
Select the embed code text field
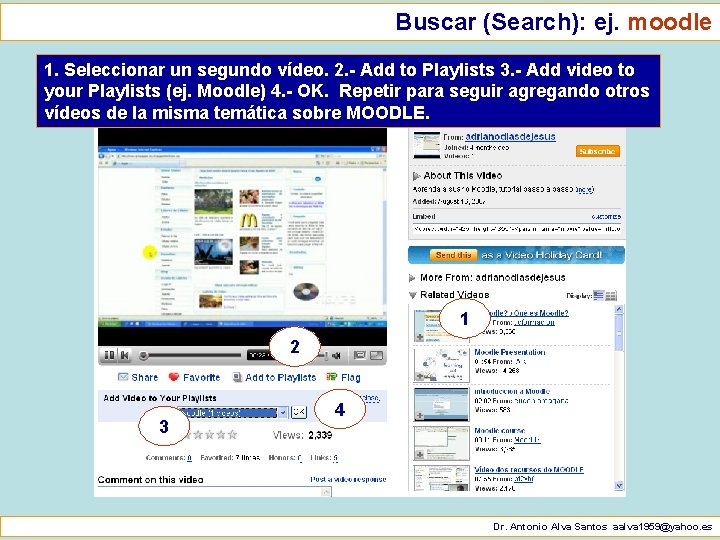pos(517,229)
